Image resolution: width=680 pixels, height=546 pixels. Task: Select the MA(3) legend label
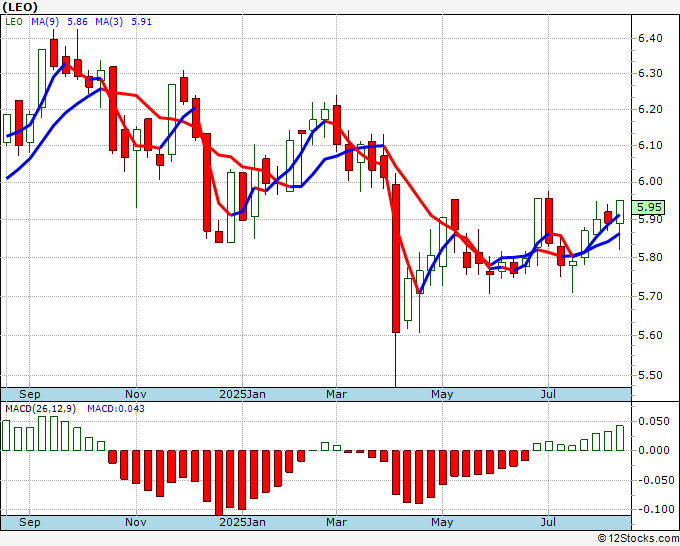(109, 22)
